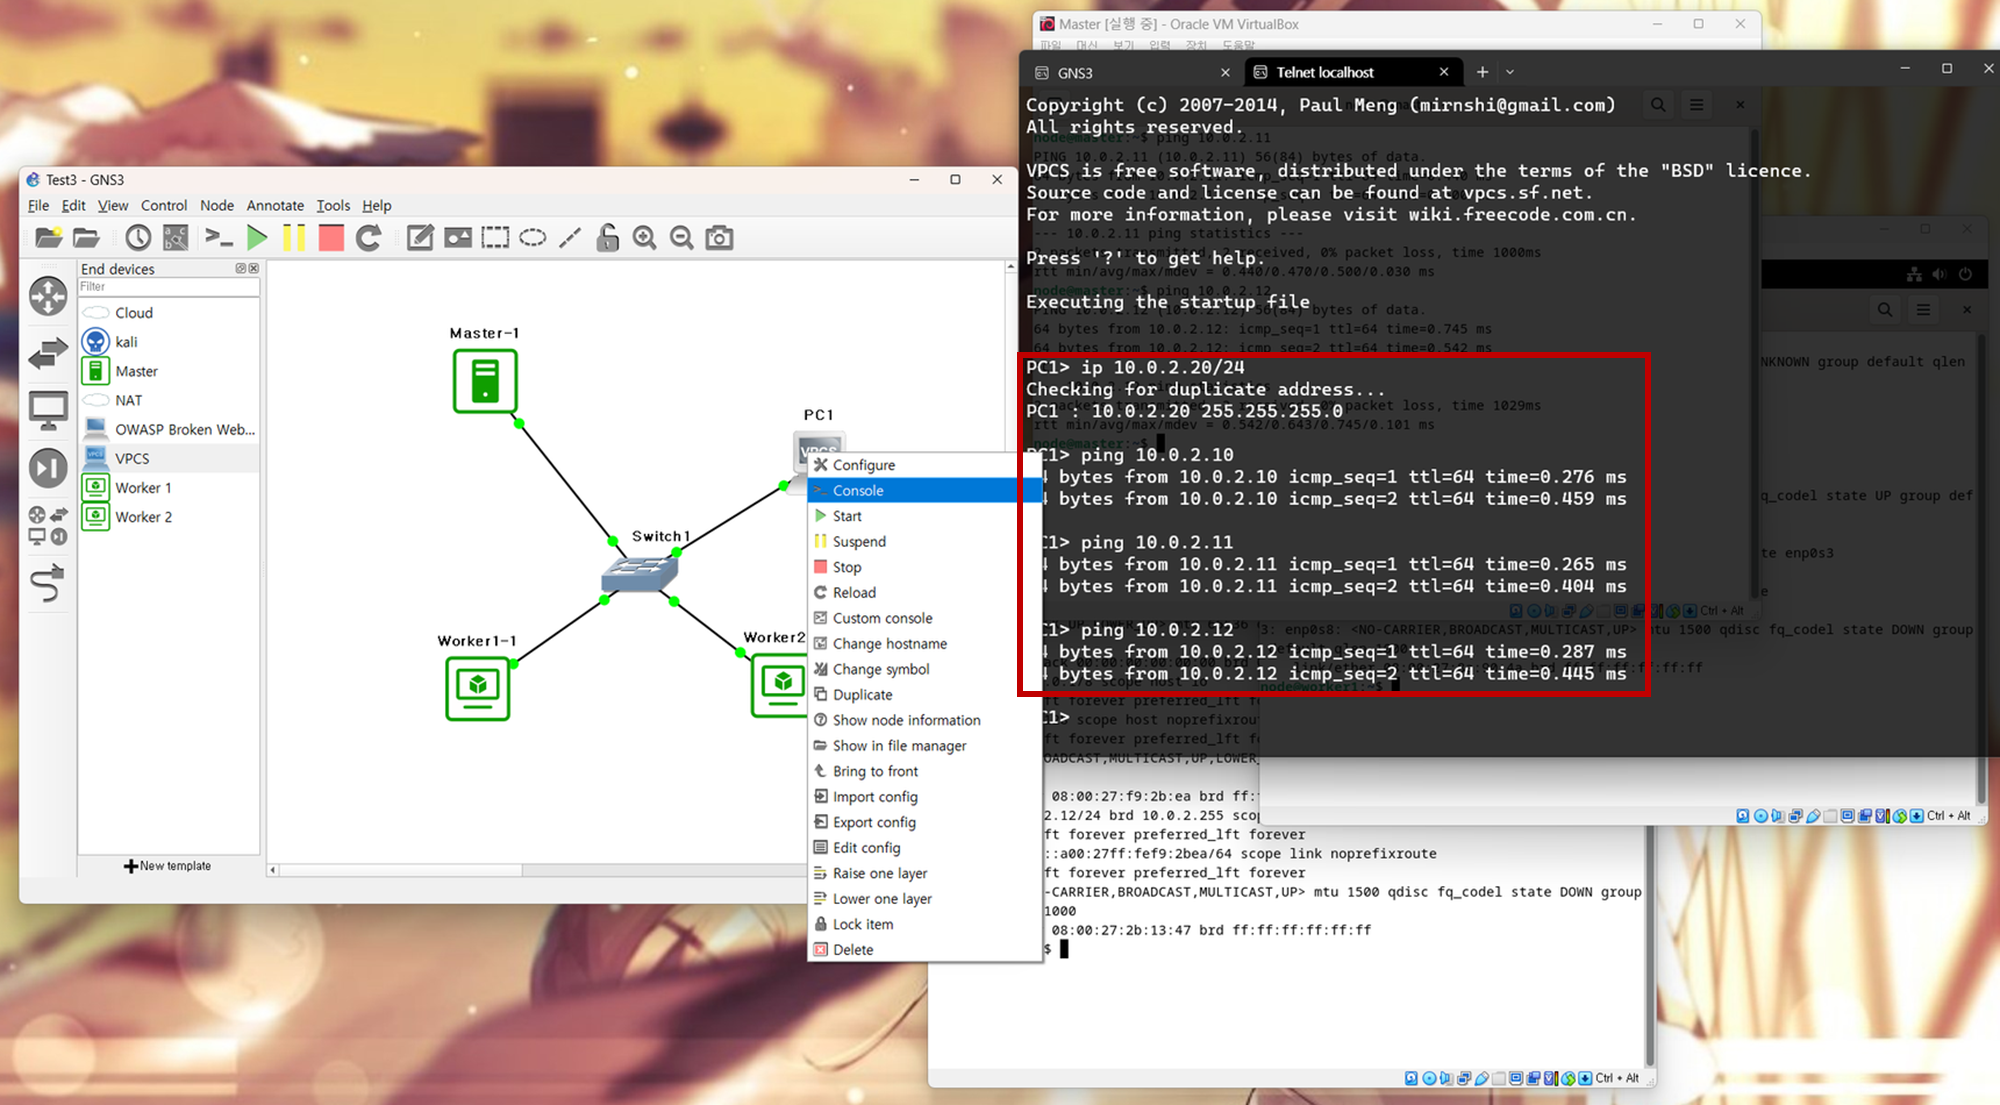Select the Draw rectangle tool
Image resolution: width=2000 pixels, height=1105 pixels.
pyautogui.click(x=495, y=238)
